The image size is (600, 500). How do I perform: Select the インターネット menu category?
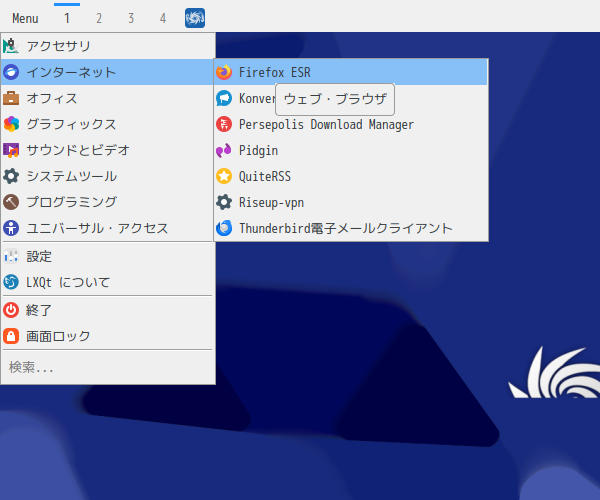(107, 72)
